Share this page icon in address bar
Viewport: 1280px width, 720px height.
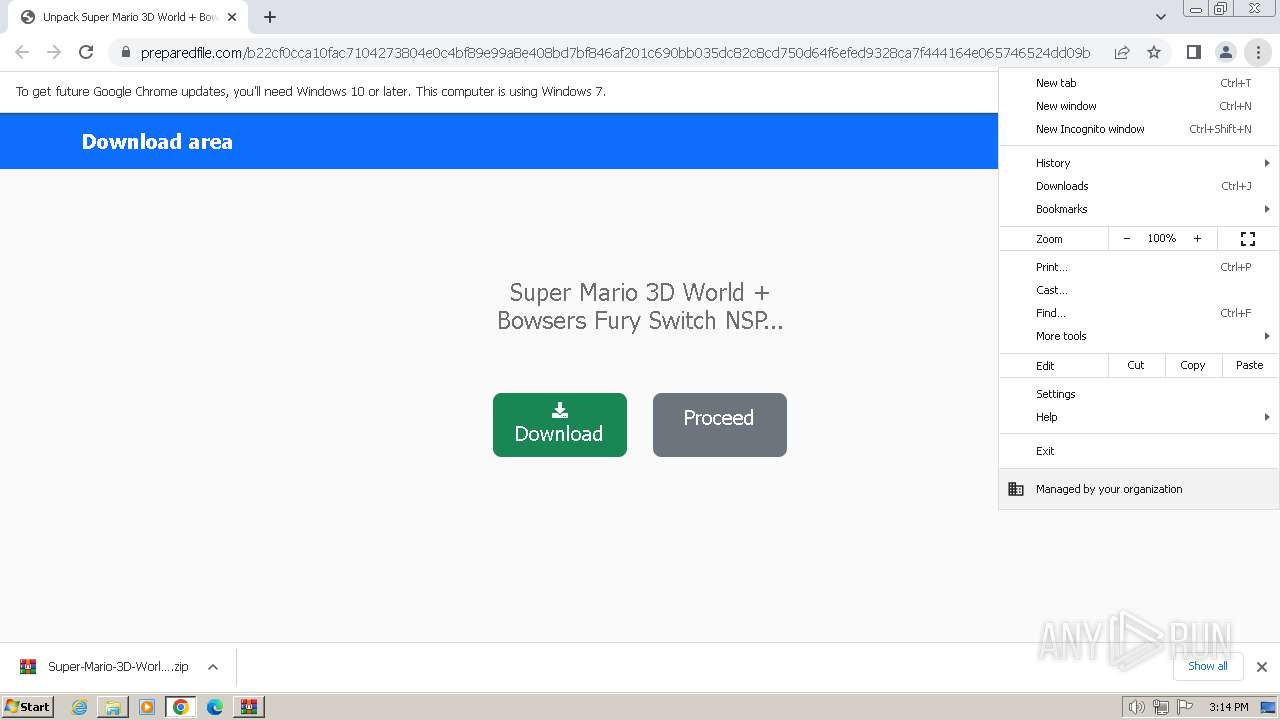coord(1122,52)
